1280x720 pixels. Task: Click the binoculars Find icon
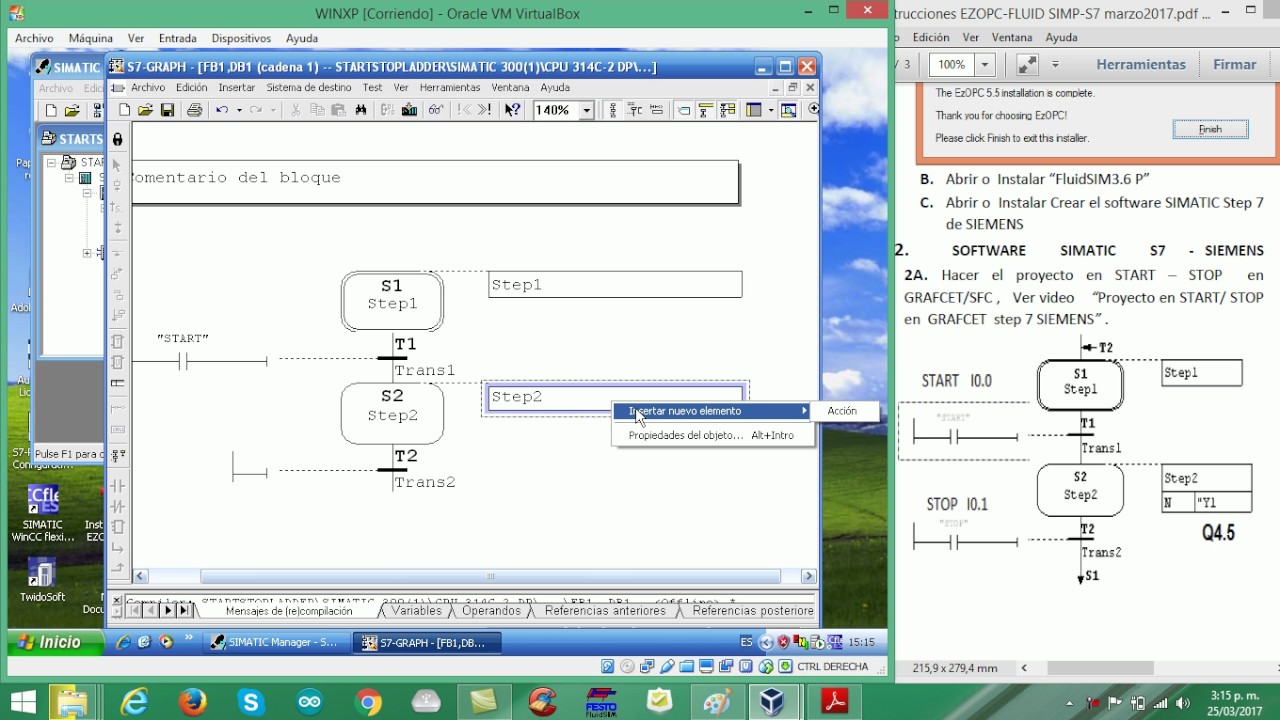point(361,110)
